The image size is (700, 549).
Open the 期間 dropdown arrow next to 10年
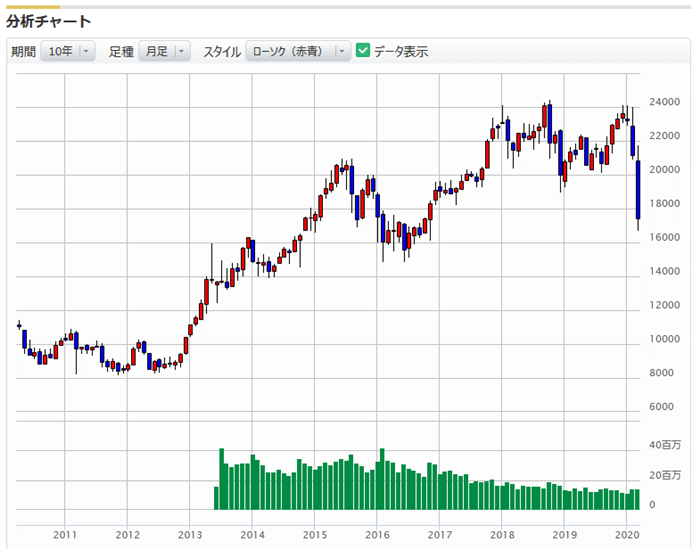[x=86, y=52]
